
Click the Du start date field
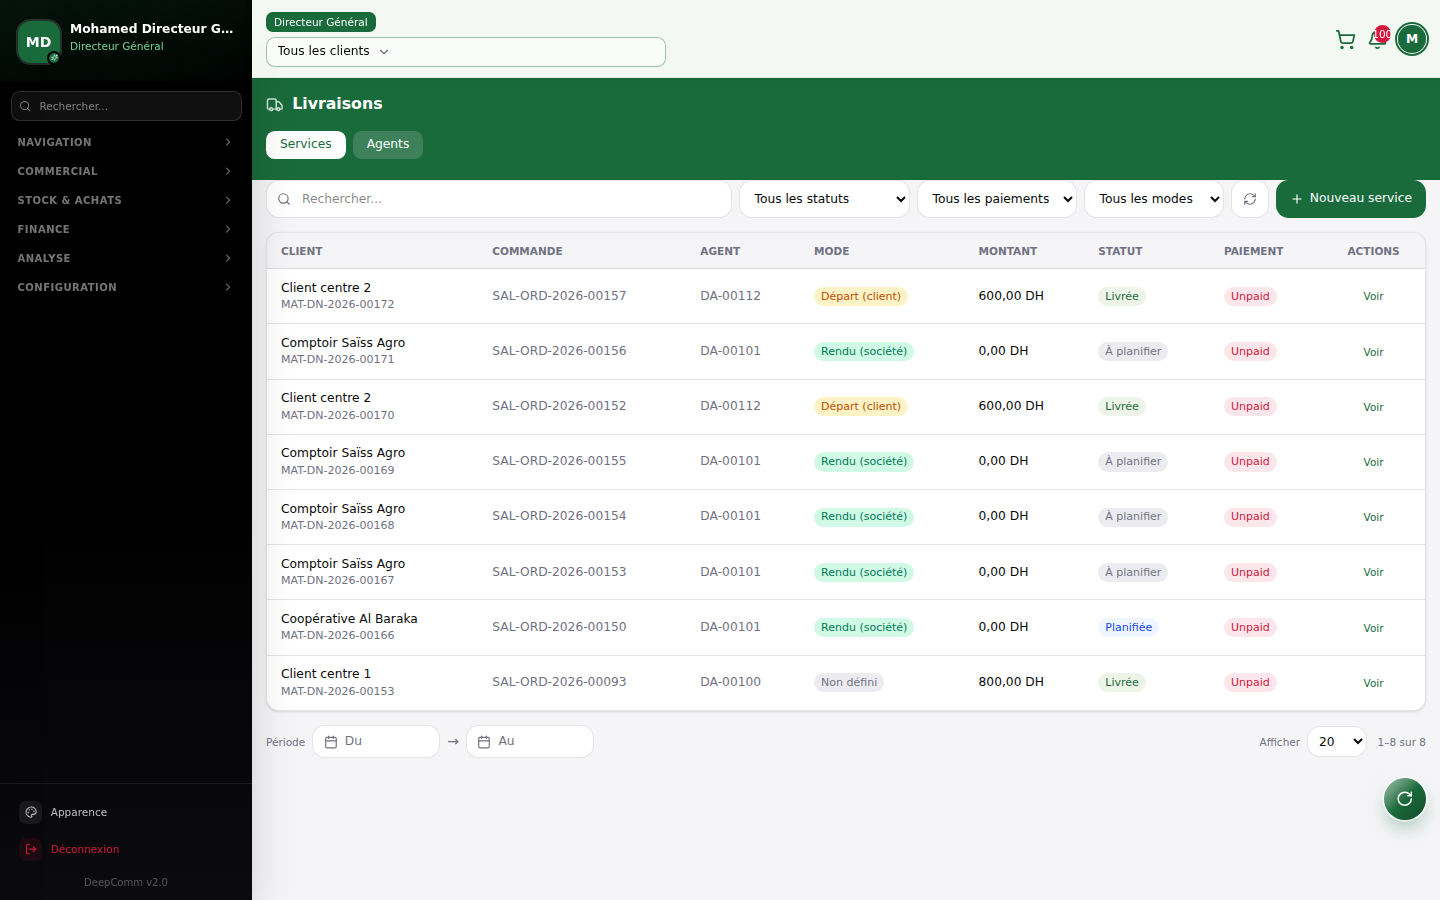[x=376, y=742]
